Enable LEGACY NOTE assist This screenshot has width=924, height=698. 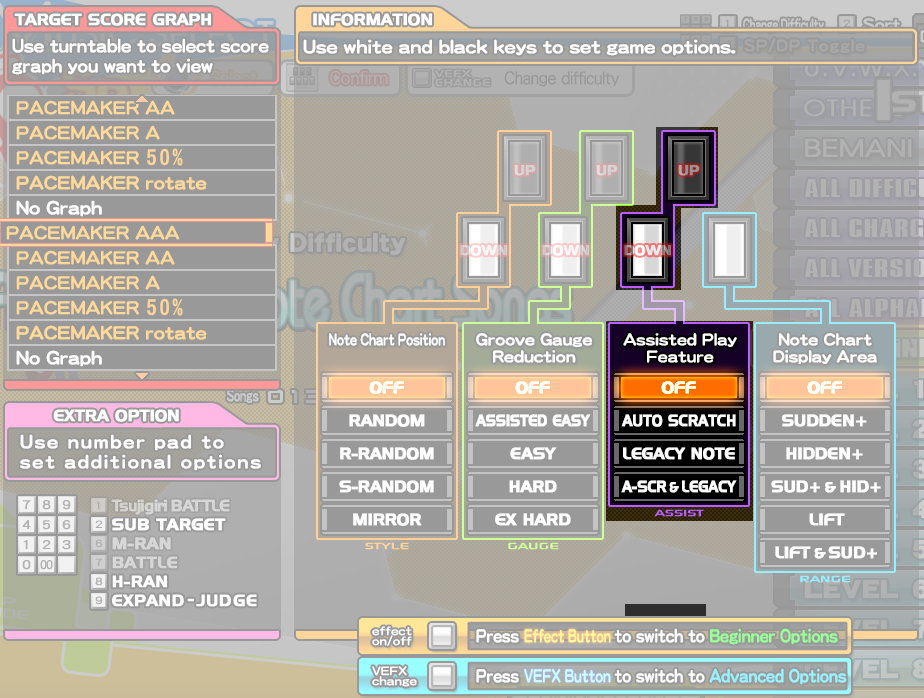click(x=679, y=453)
